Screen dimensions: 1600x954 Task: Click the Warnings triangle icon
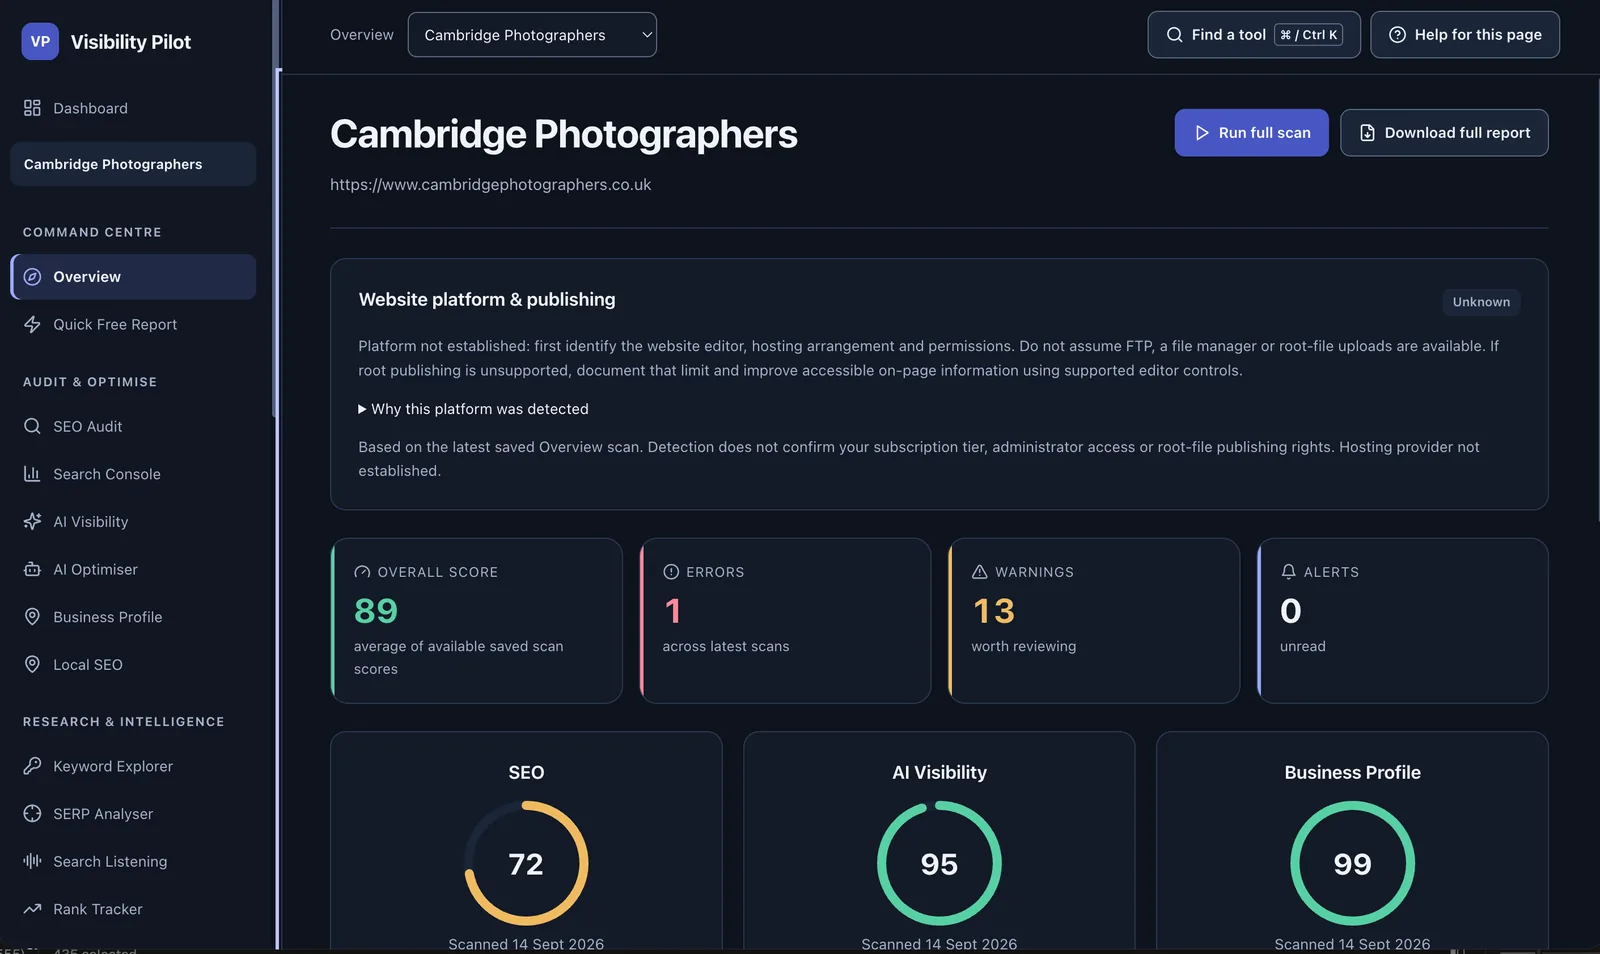click(980, 572)
